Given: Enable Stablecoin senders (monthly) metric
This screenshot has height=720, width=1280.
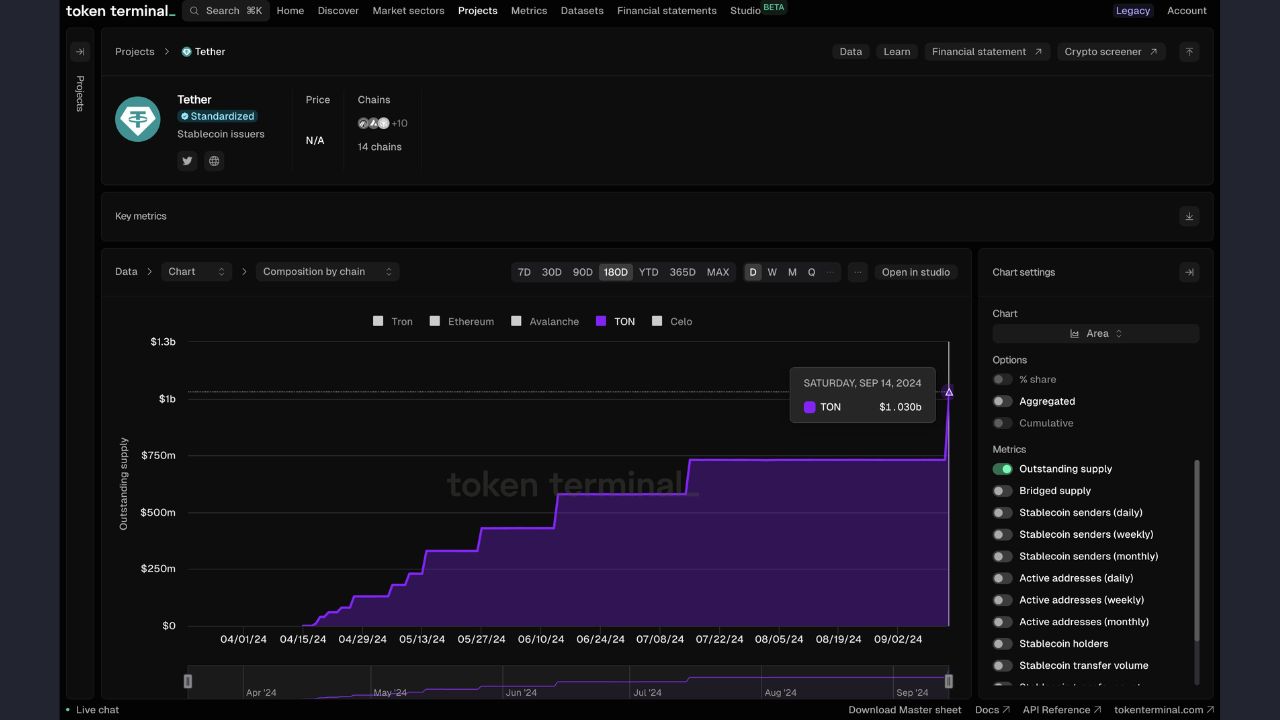Looking at the screenshot, I should (1002, 557).
